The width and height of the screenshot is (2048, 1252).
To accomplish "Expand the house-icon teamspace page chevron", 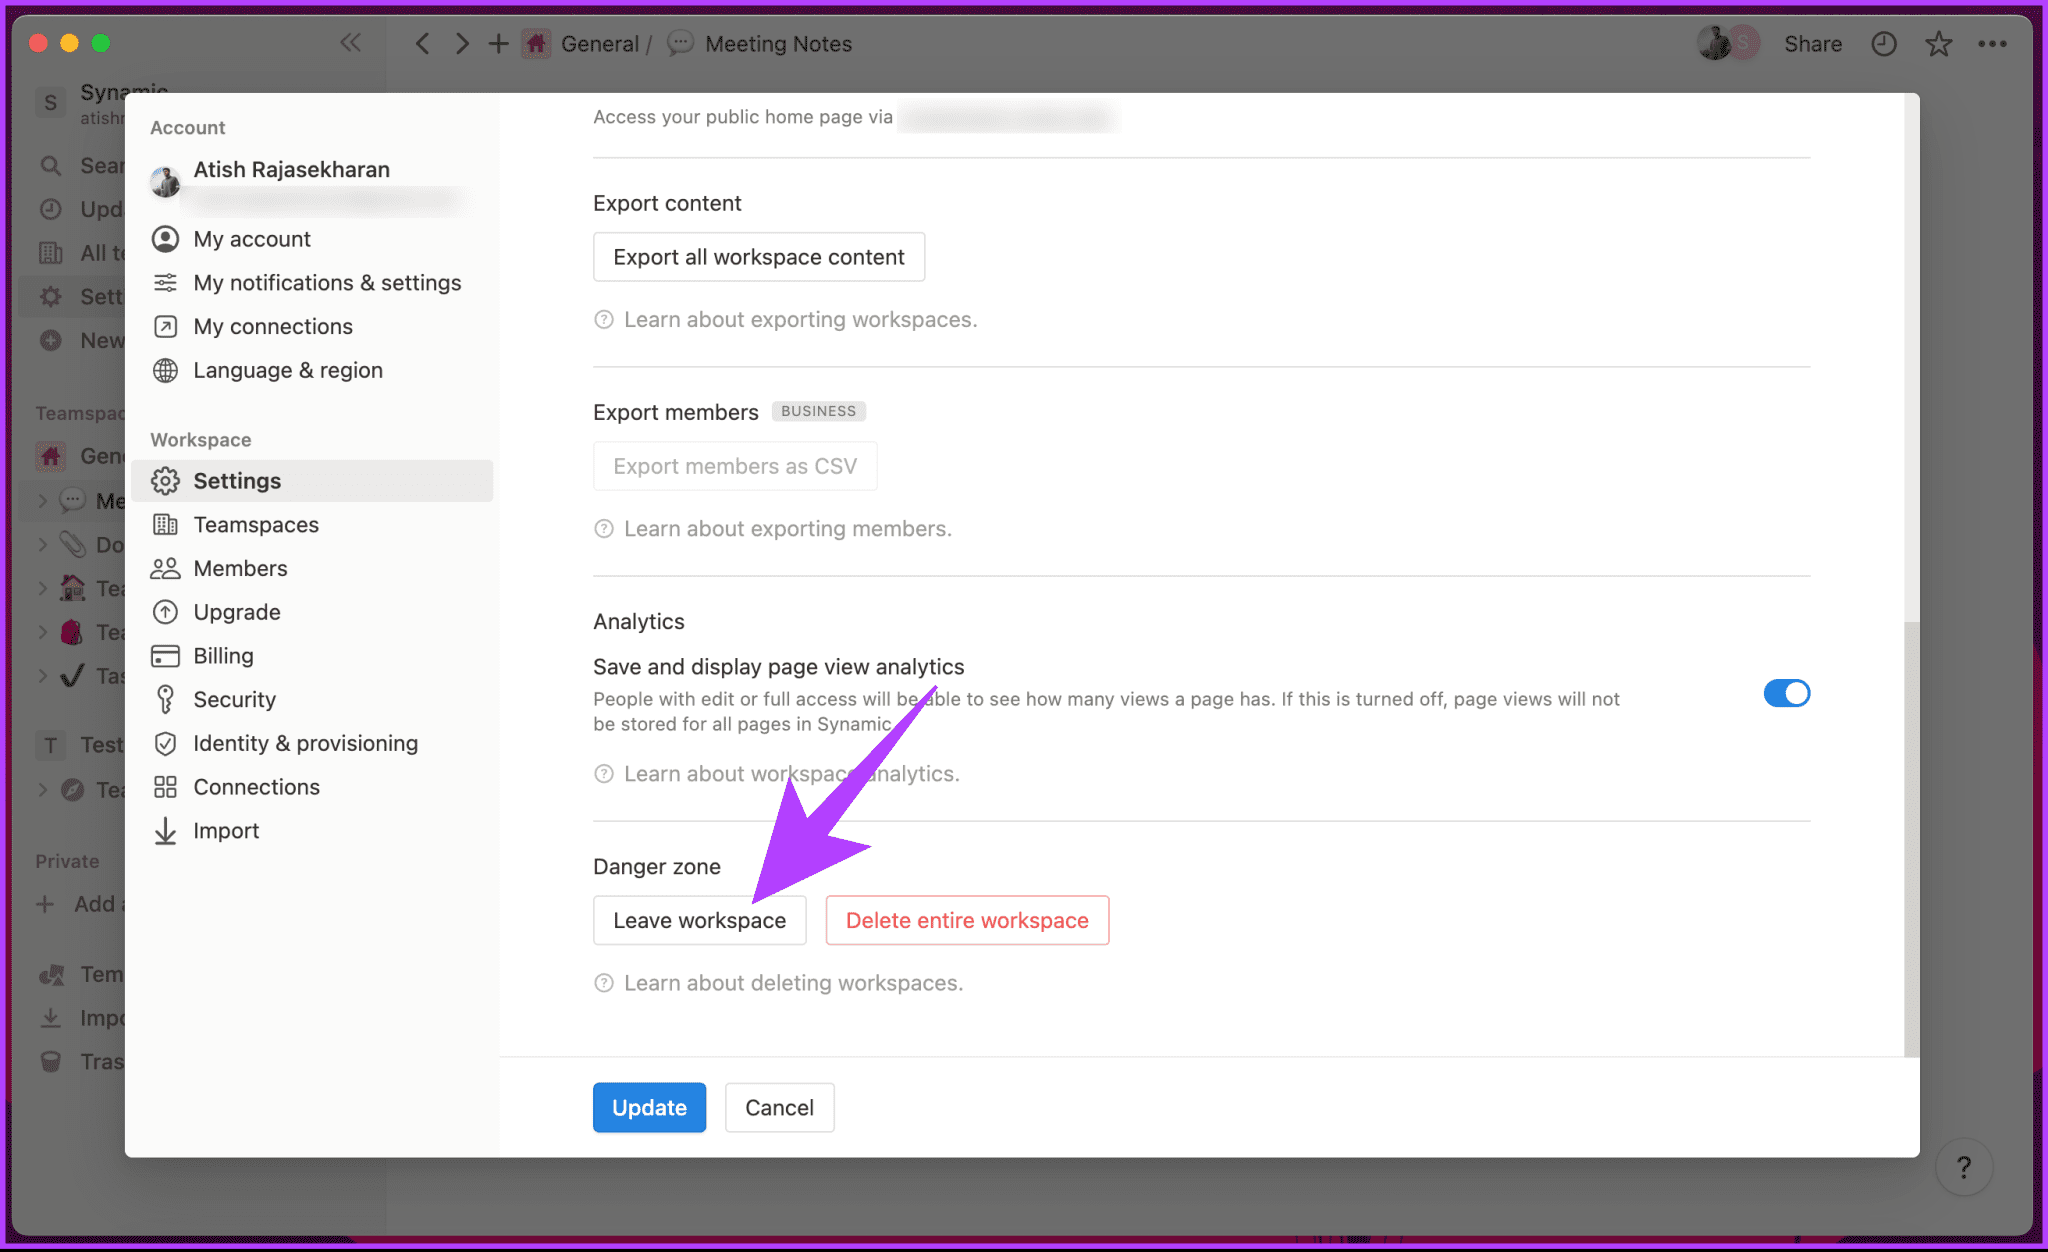I will click(x=42, y=588).
